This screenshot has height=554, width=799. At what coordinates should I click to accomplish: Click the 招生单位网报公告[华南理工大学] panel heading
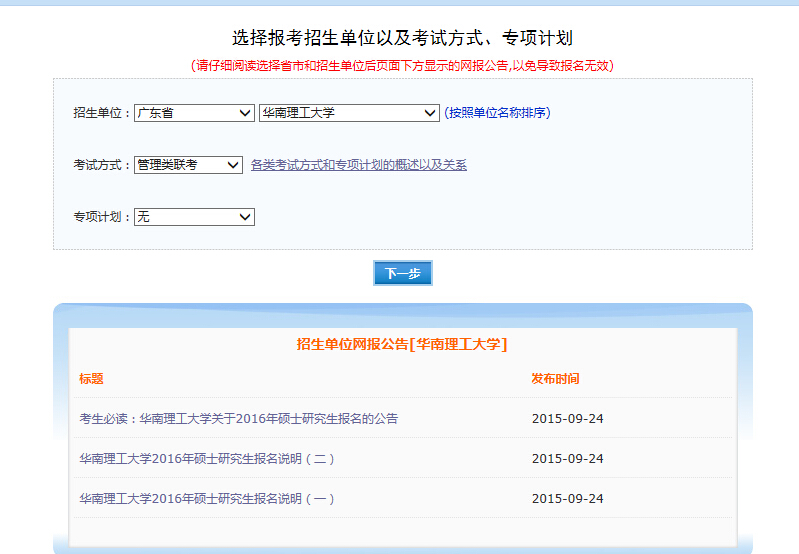pyautogui.click(x=402, y=344)
